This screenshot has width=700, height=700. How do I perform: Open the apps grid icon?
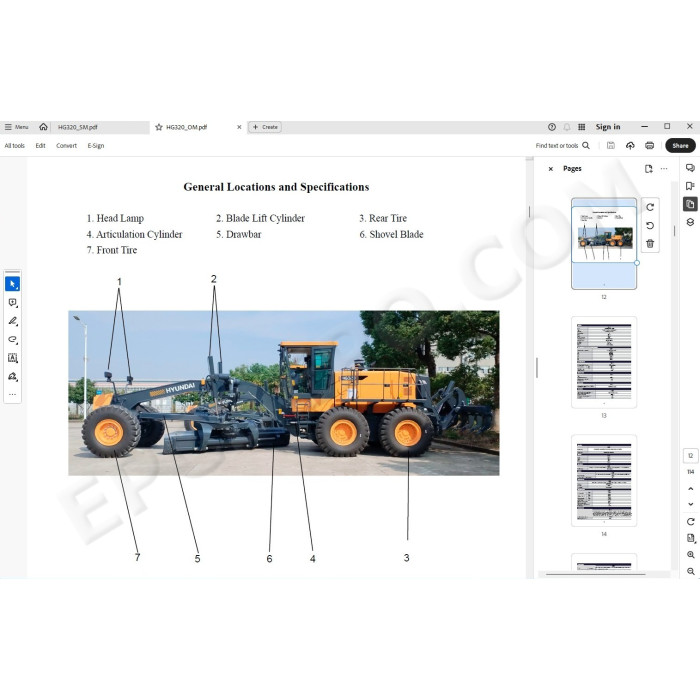click(x=581, y=127)
